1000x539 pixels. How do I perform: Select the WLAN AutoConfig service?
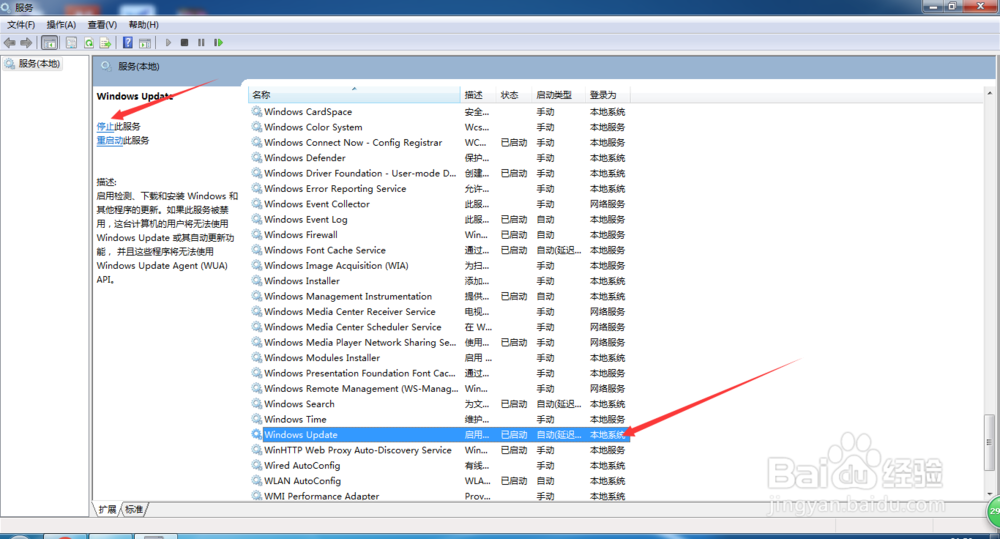[439, 480]
